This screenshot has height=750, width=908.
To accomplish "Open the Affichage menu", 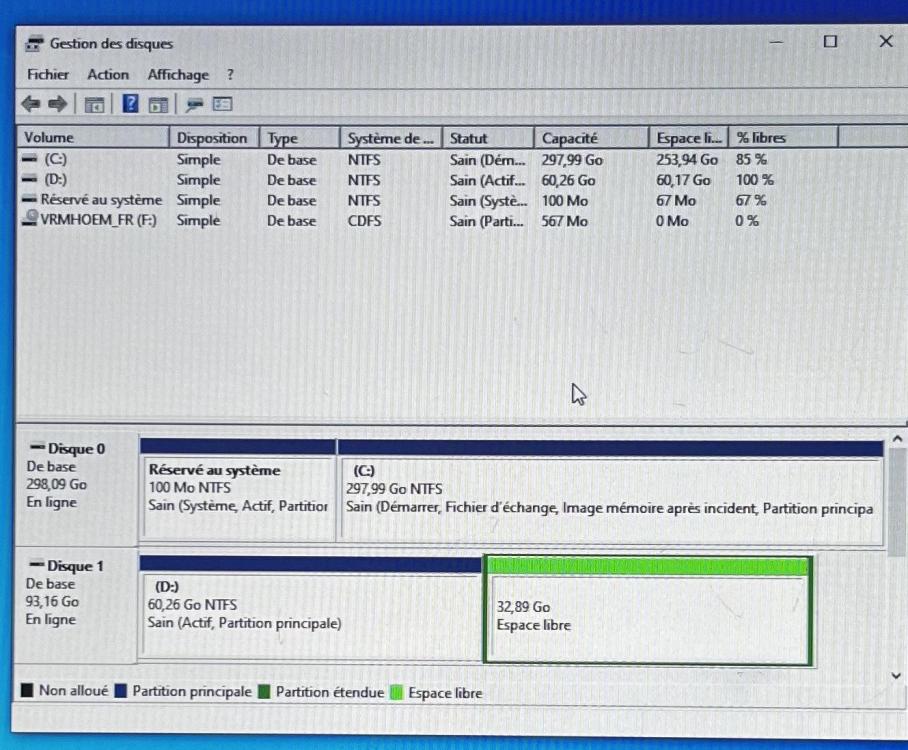I will 178,75.
